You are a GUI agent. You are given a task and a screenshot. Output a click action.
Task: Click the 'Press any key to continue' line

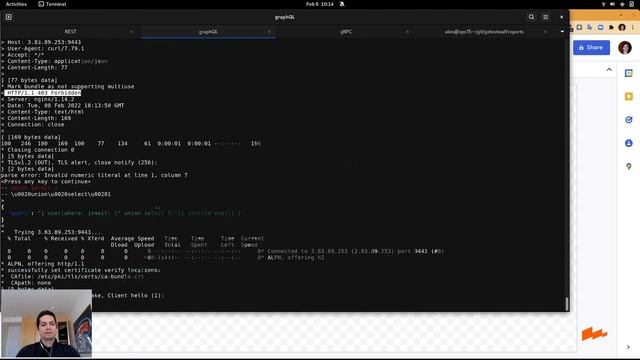click(x=46, y=181)
